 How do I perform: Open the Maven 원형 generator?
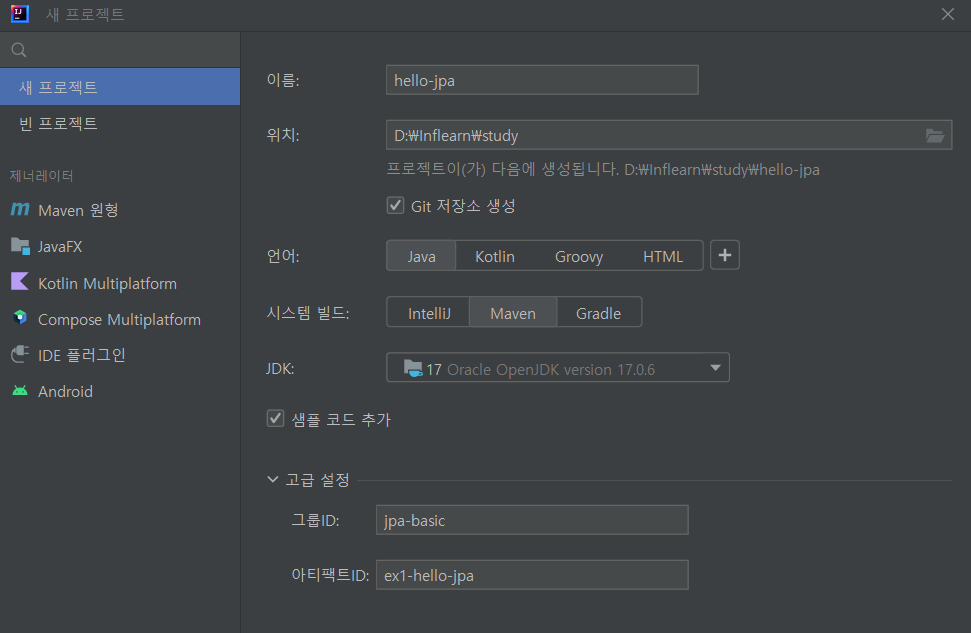pyautogui.click(x=120, y=210)
